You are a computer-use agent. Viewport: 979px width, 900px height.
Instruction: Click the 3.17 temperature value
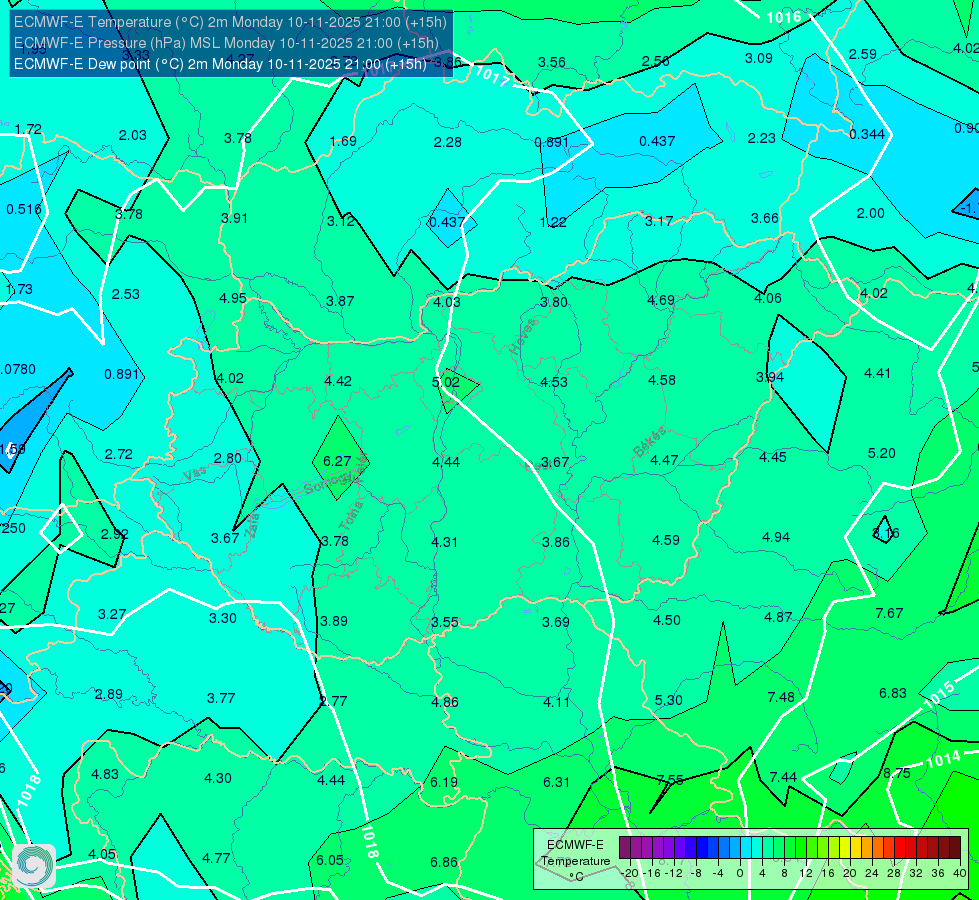pyautogui.click(x=659, y=221)
